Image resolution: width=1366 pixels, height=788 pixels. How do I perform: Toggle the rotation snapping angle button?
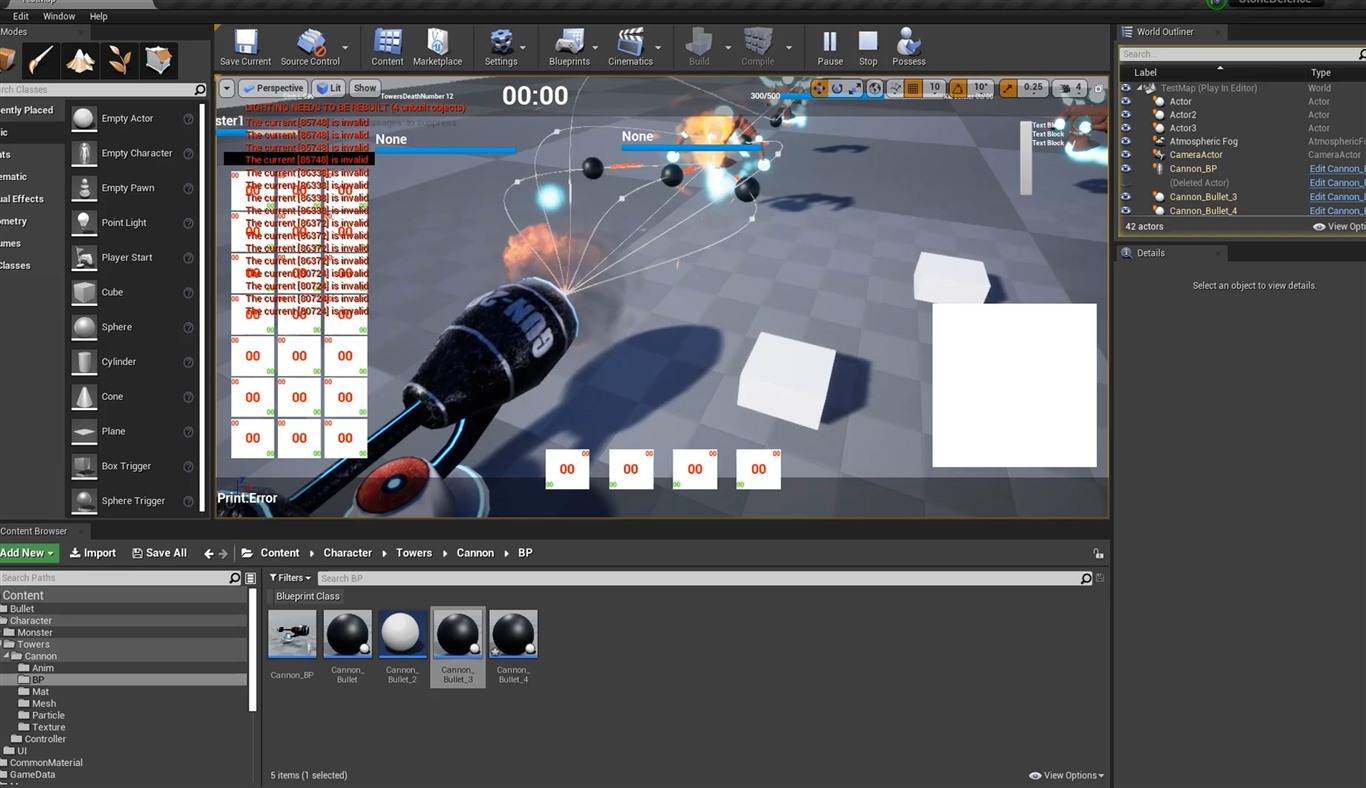958,88
